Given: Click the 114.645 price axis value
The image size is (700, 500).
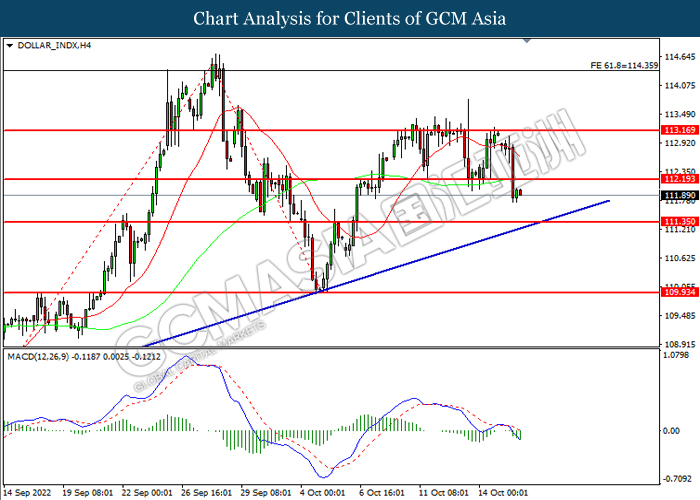Looking at the screenshot, I should (x=680, y=57).
